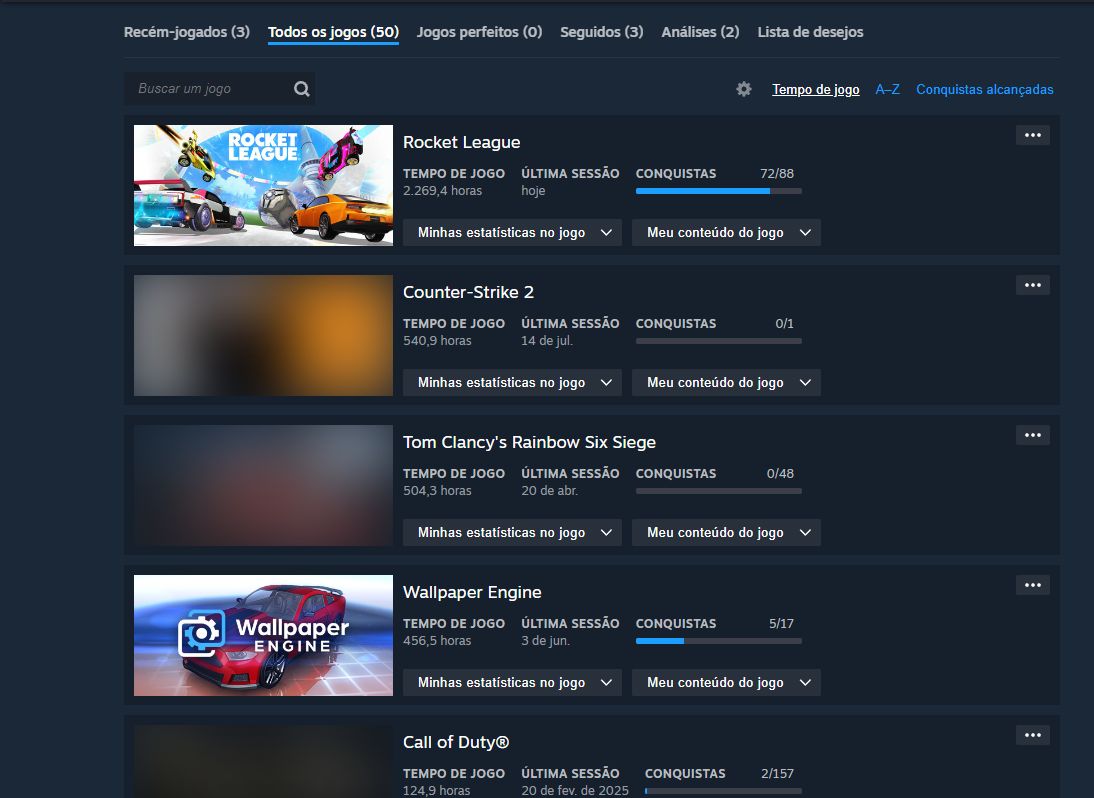
Task: Open the Análises (2) tab
Action: [x=700, y=32]
